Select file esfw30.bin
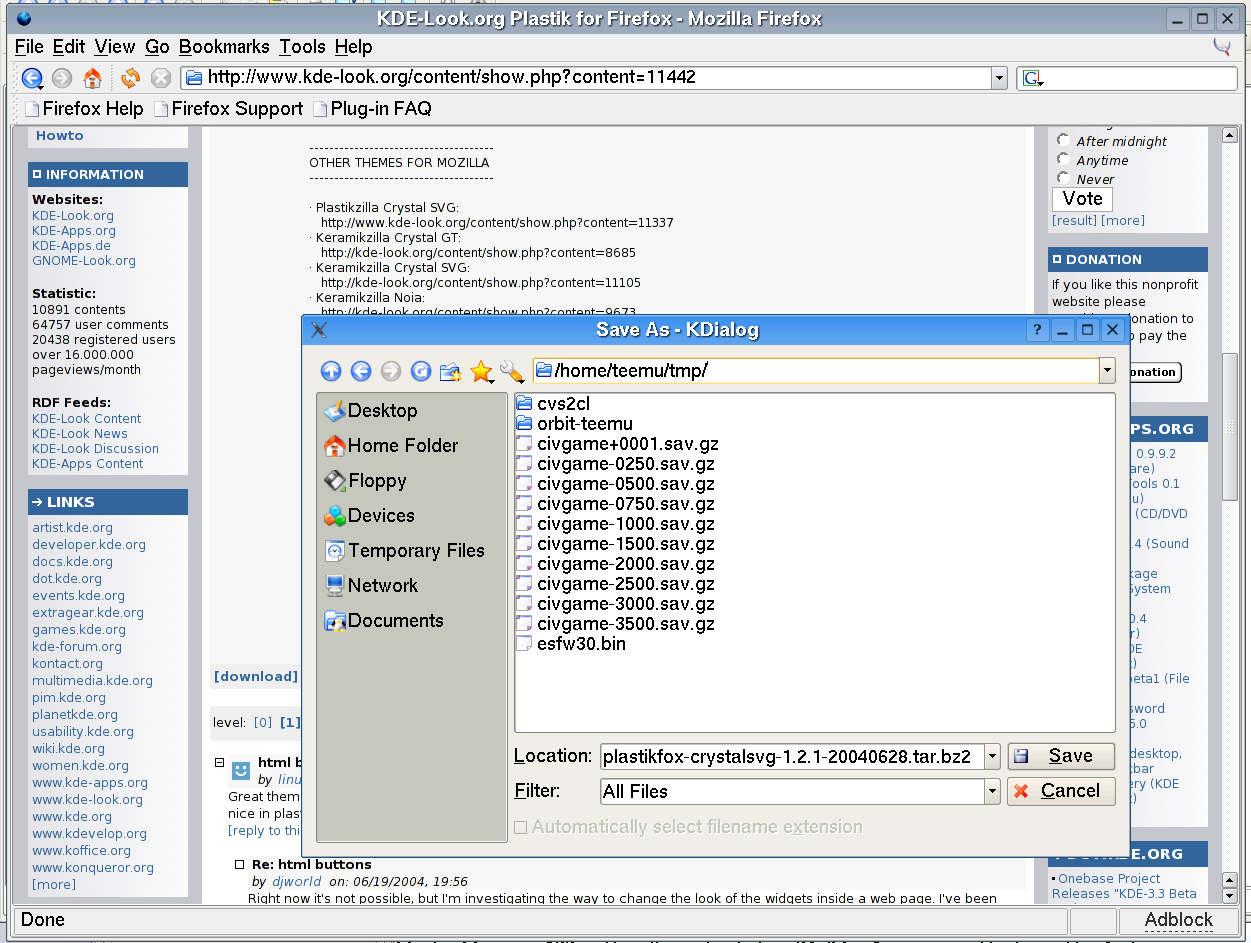Image resolution: width=1251 pixels, height=943 pixels. (572, 644)
